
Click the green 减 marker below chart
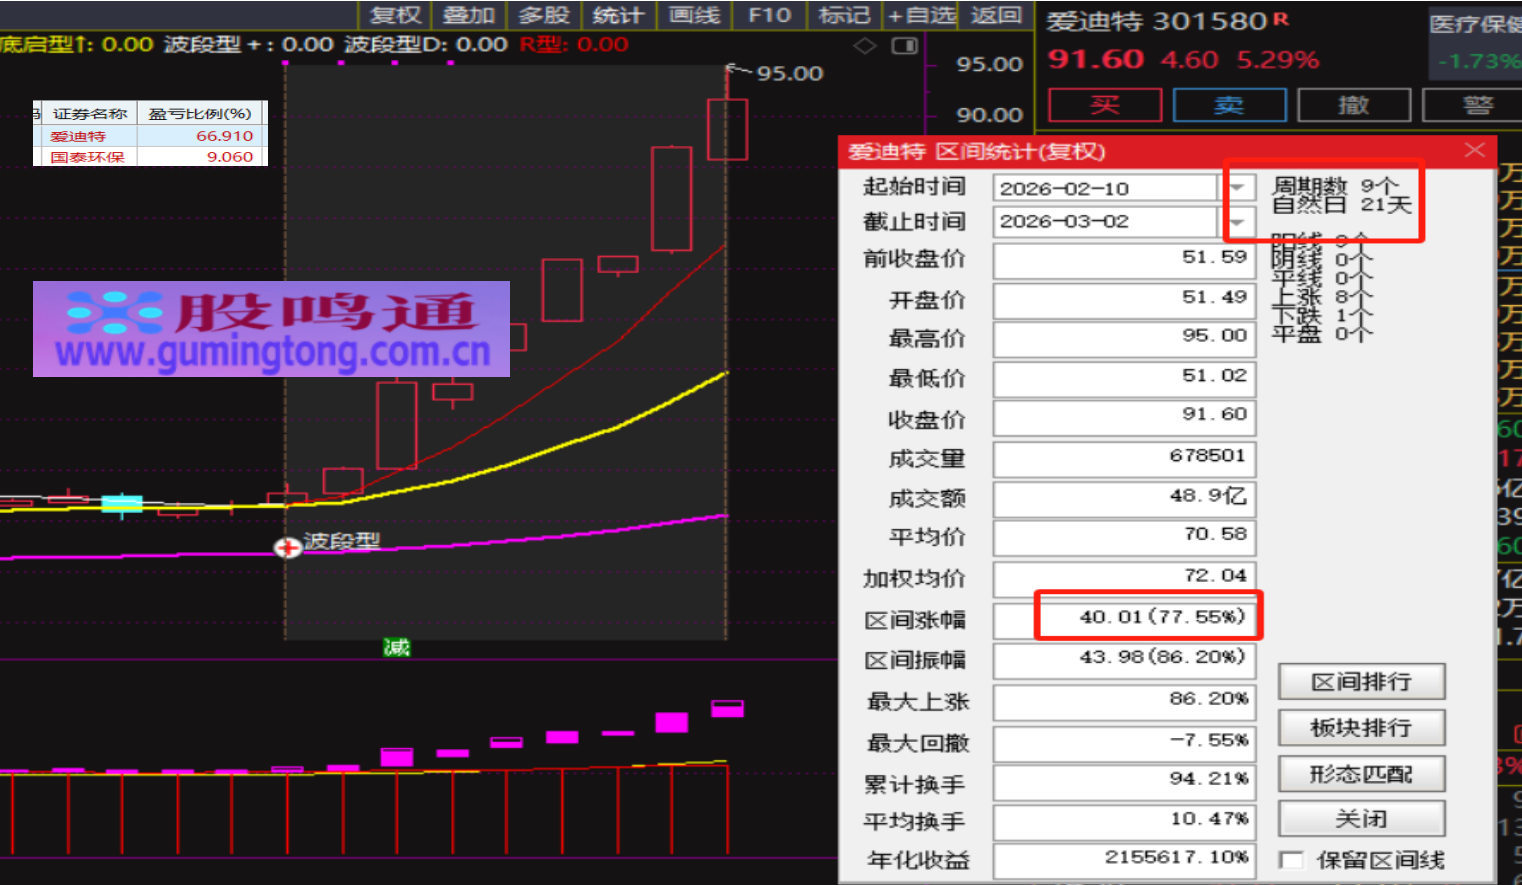click(x=397, y=648)
